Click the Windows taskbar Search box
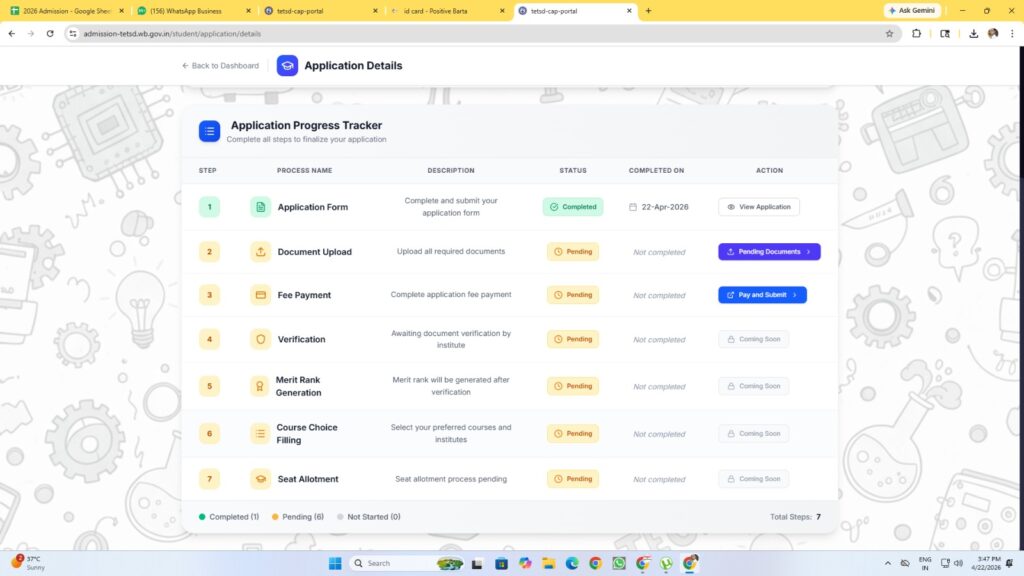 click(390, 563)
